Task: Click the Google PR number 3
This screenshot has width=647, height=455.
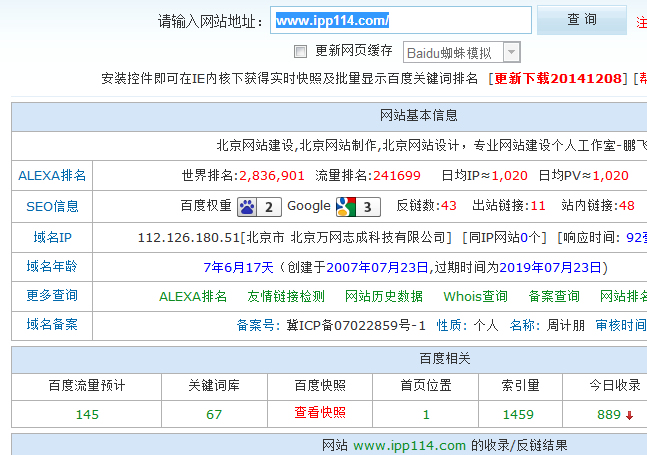Action: [x=367, y=207]
